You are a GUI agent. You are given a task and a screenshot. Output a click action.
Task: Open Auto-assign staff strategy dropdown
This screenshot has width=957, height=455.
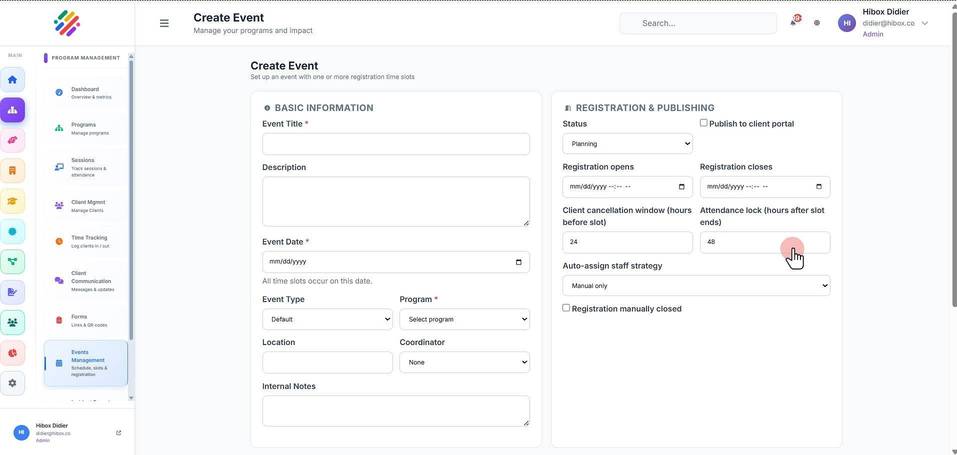tap(696, 285)
